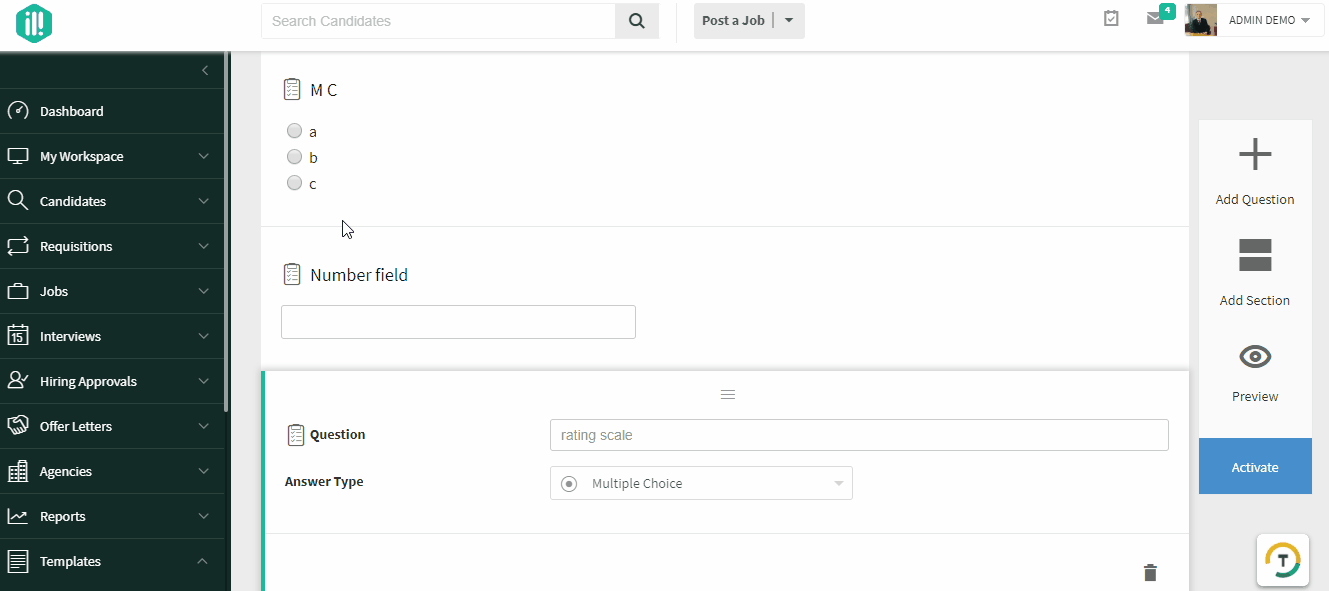
Task: Expand the Candidates sidebar menu
Action: (112, 201)
